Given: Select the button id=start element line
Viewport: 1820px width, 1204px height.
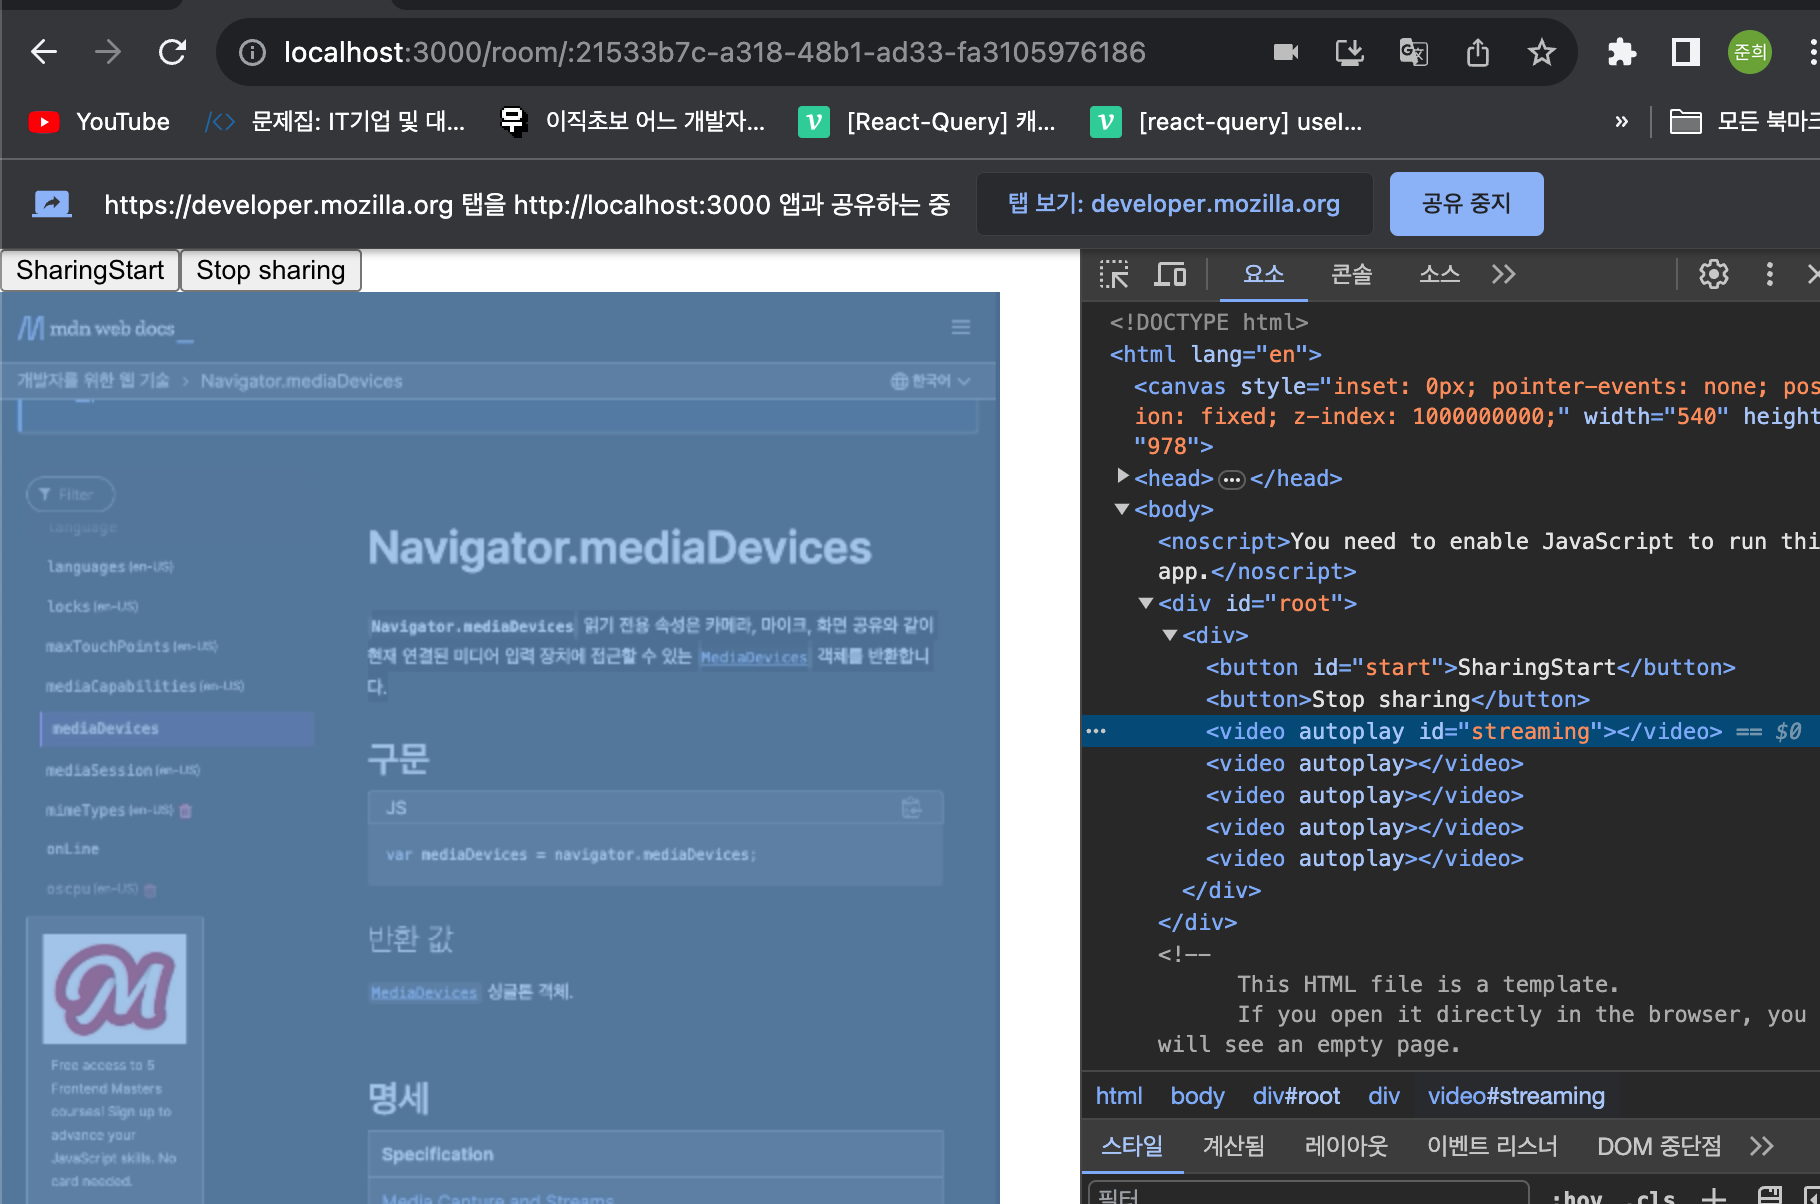Looking at the screenshot, I should tap(1470, 667).
